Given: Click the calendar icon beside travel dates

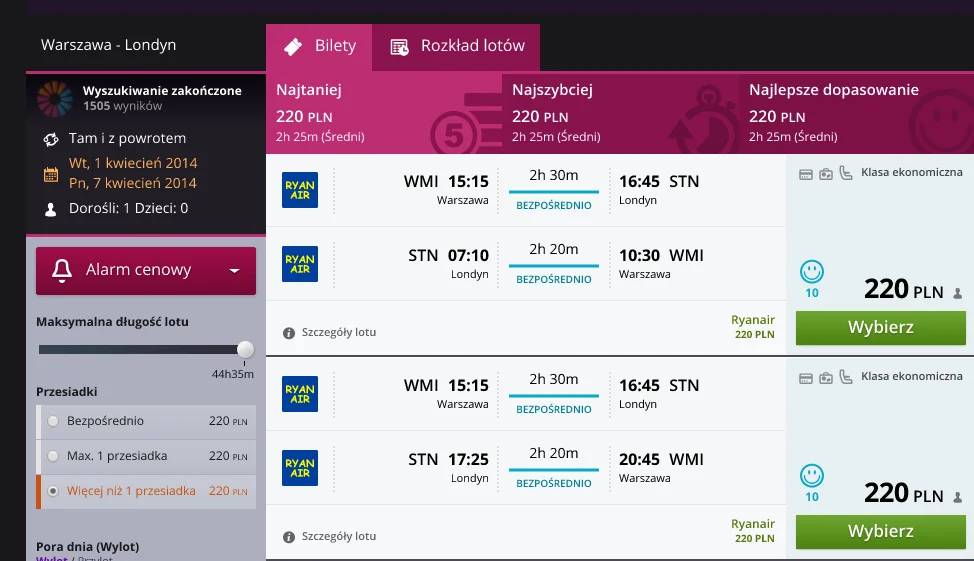Looking at the screenshot, I should coord(51,175).
